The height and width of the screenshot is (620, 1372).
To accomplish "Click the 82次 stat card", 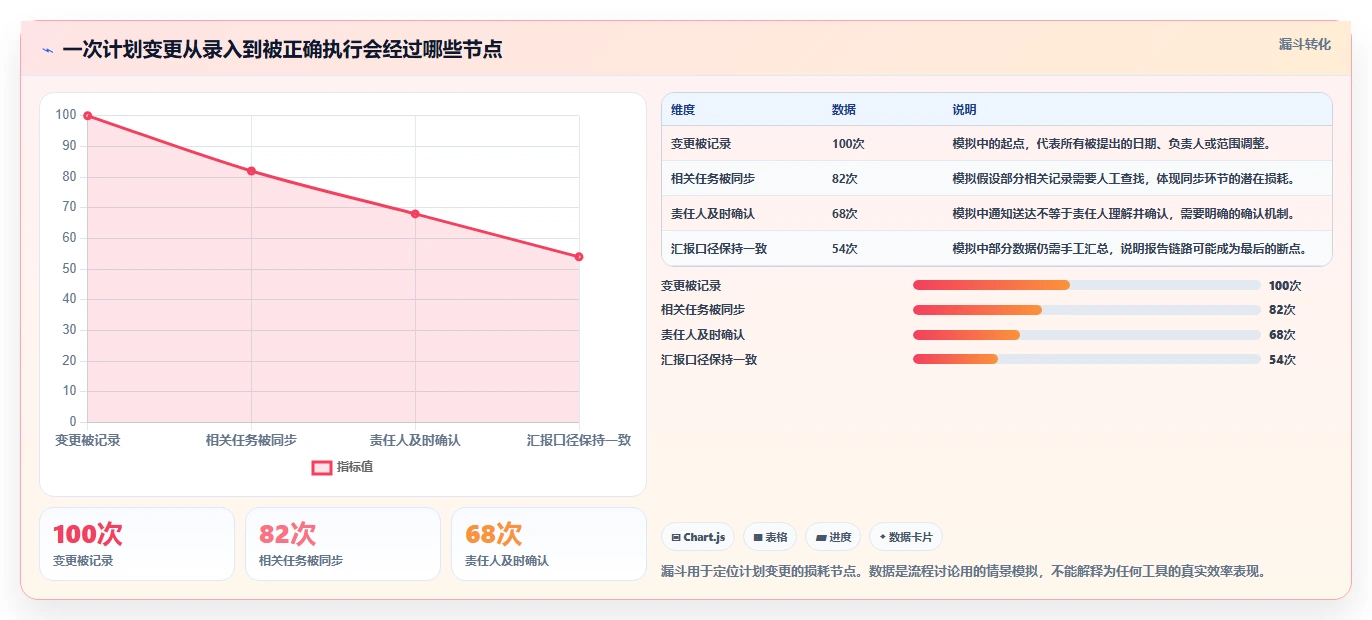I will [x=343, y=544].
